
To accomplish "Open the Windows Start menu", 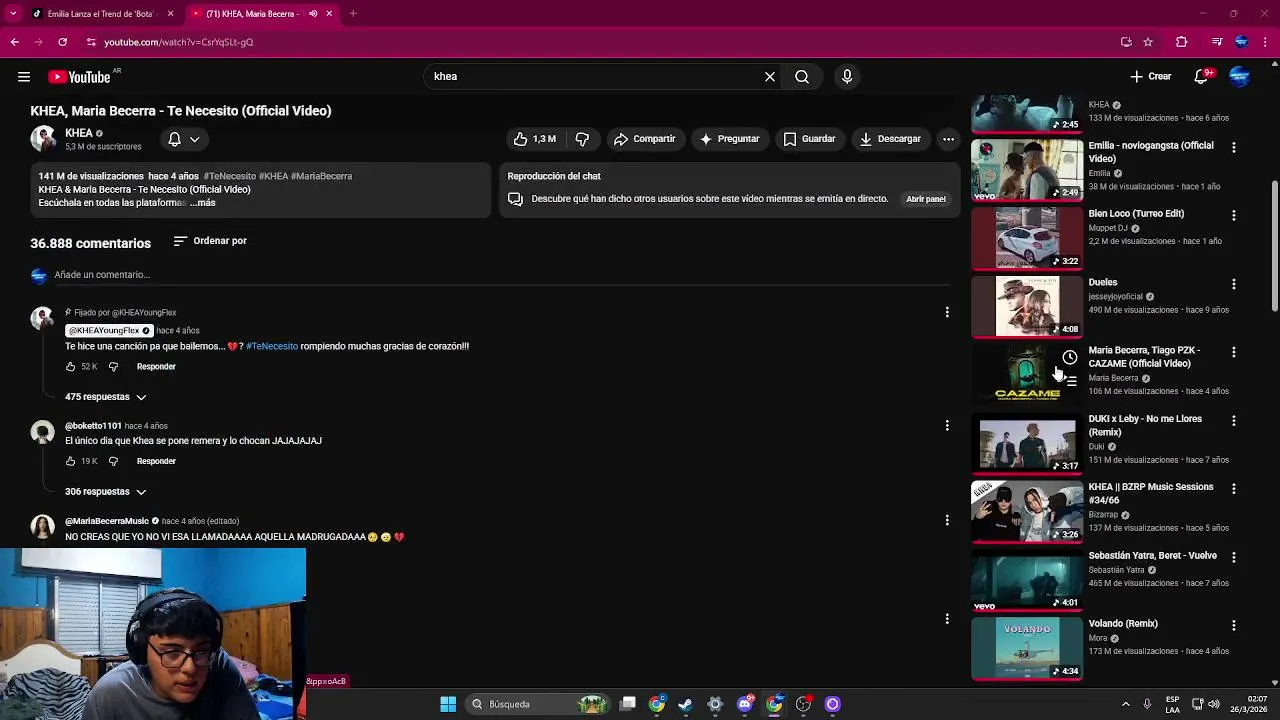I will tap(448, 704).
